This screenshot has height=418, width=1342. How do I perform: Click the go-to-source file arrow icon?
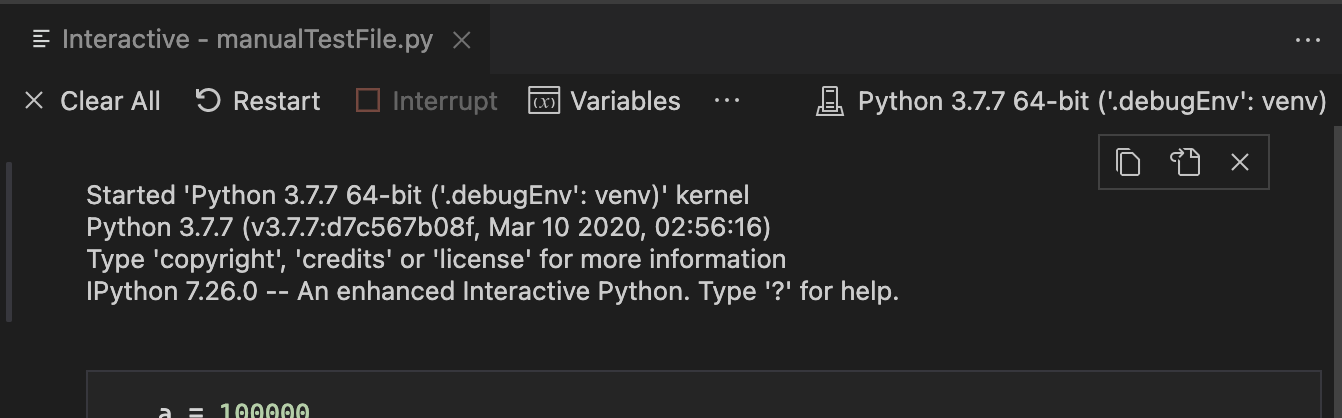(x=1184, y=162)
